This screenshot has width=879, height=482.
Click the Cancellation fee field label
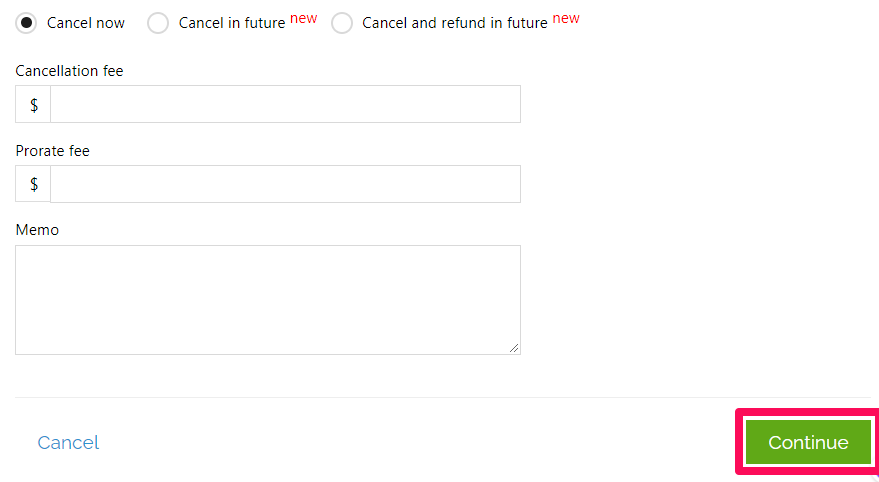pyautogui.click(x=70, y=71)
